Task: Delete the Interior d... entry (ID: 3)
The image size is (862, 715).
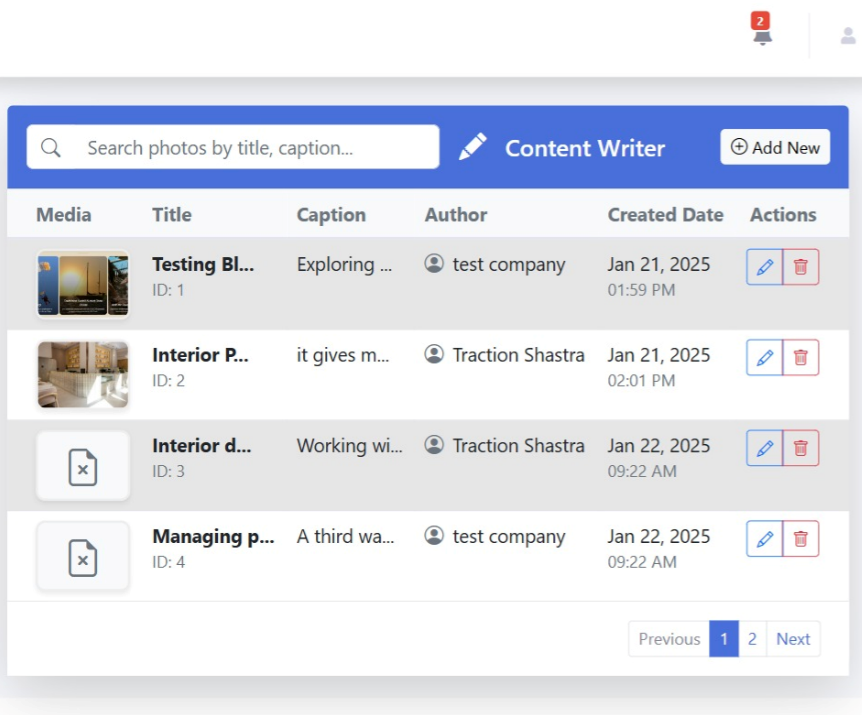Action: tap(800, 448)
